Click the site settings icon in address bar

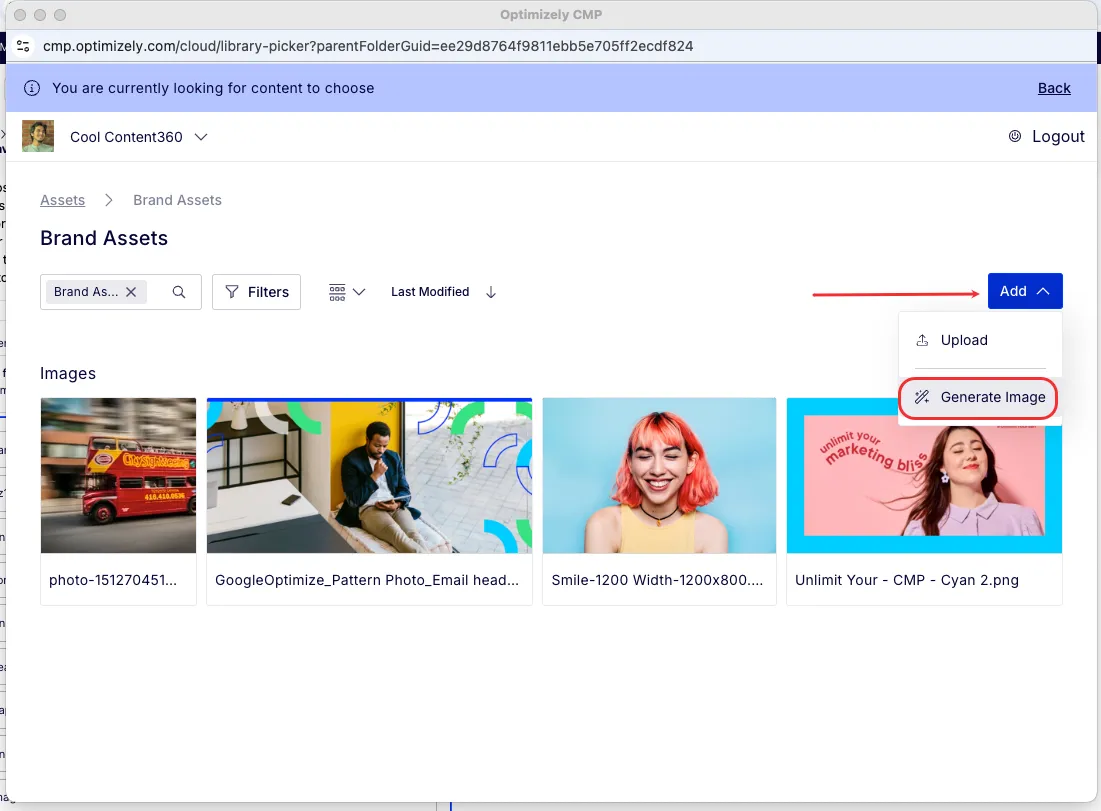pyautogui.click(x=23, y=46)
